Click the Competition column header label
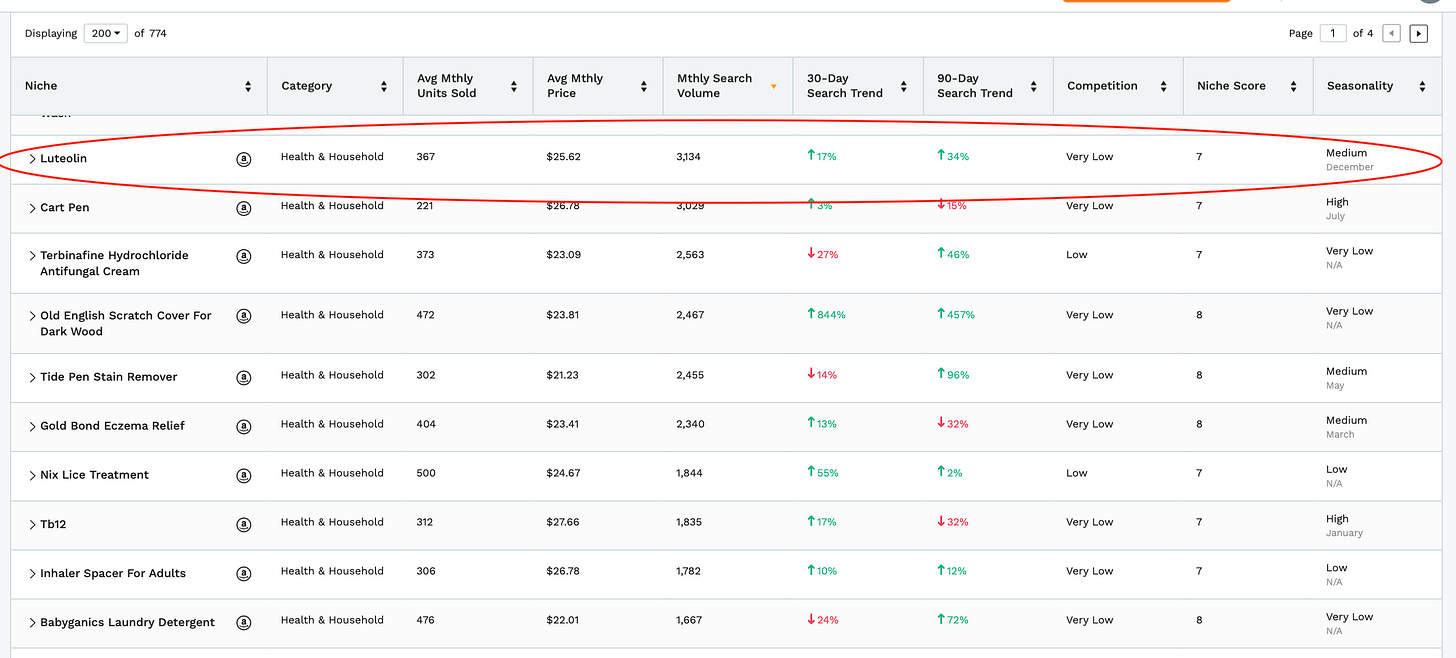1456x658 pixels. click(1102, 86)
